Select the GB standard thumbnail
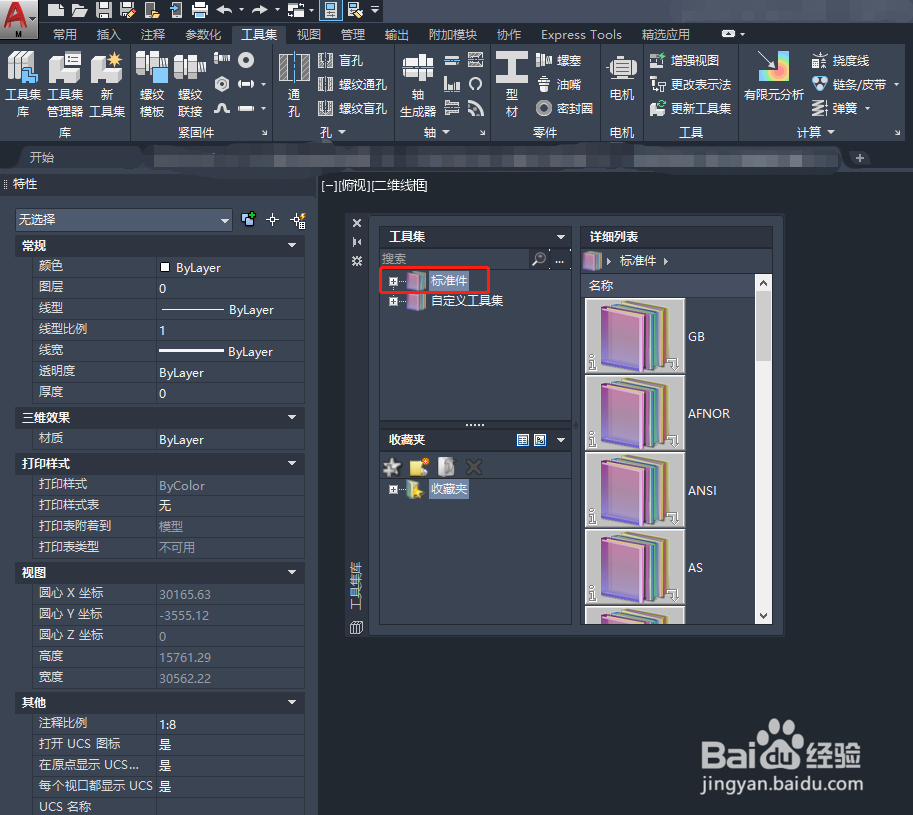This screenshot has width=913, height=815. coord(635,336)
